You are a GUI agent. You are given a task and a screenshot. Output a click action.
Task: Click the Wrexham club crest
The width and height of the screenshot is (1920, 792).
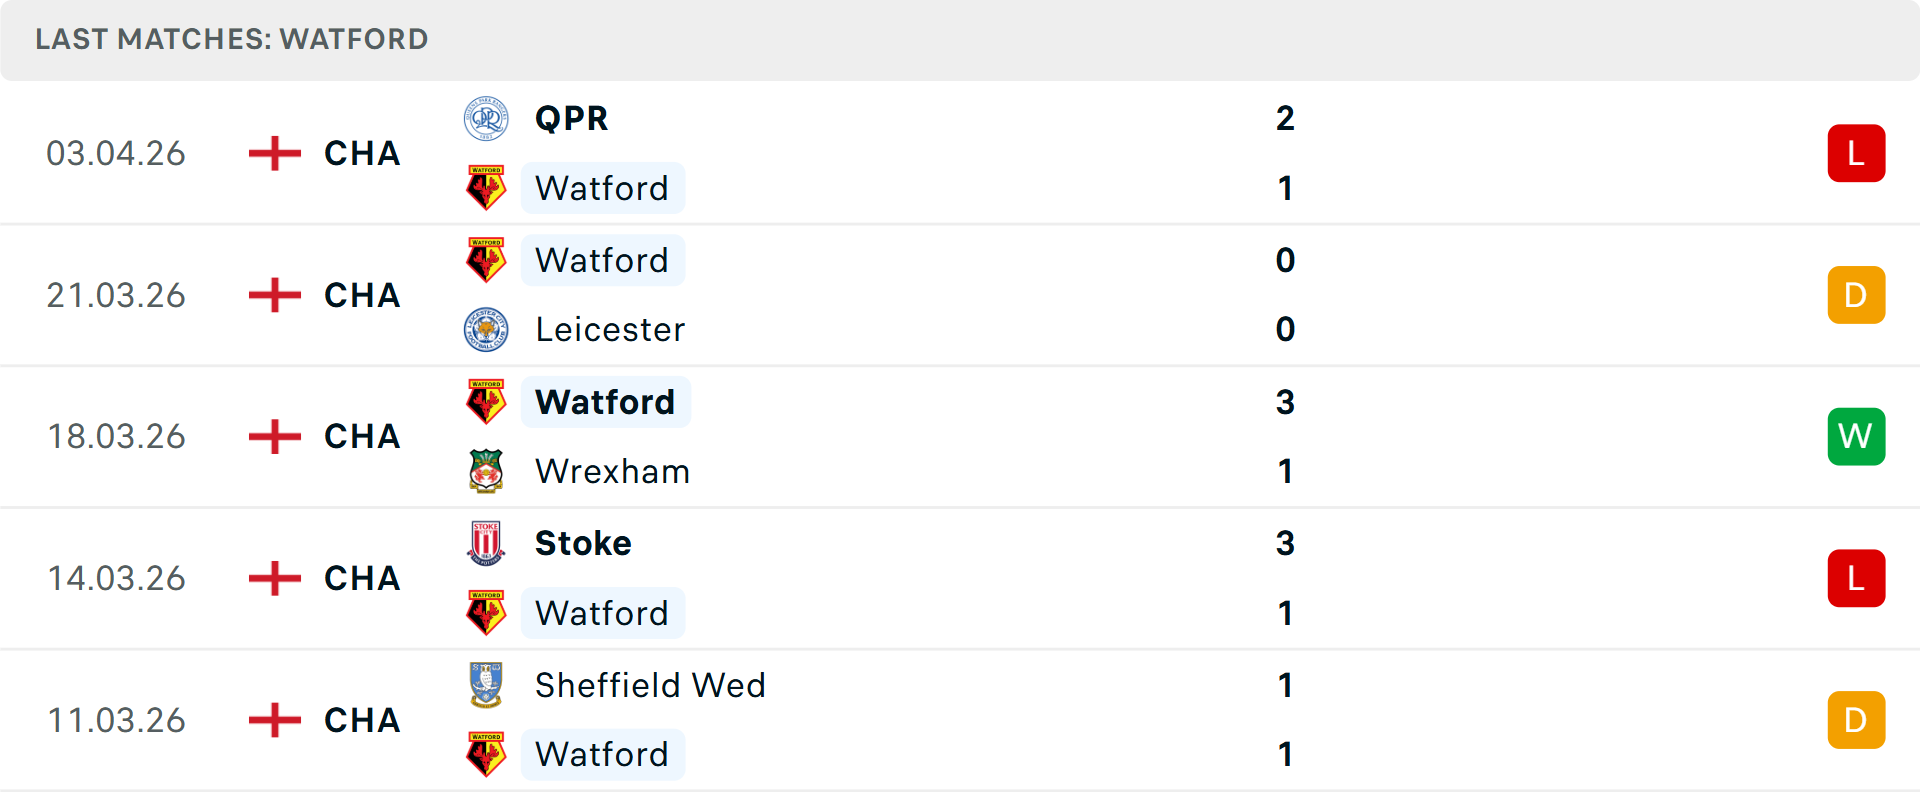[x=486, y=471]
